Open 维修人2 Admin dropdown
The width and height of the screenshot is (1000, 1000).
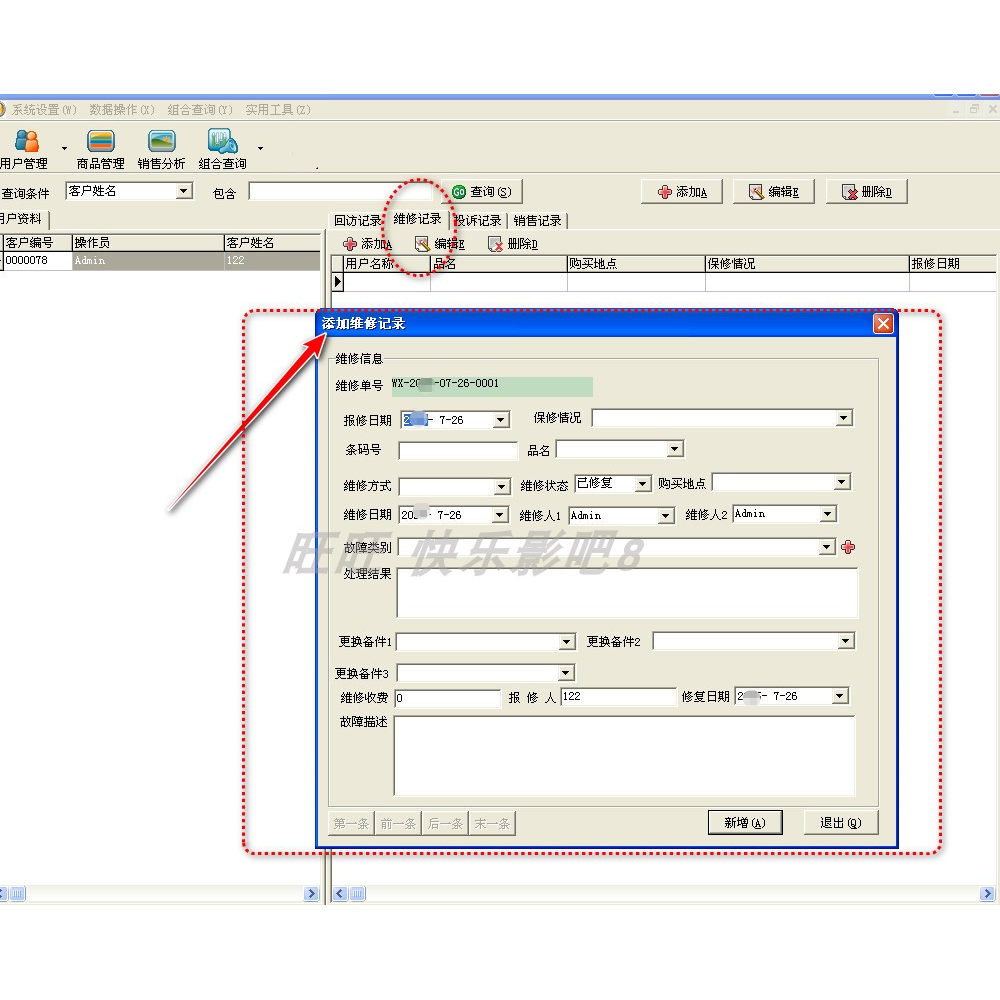827,513
